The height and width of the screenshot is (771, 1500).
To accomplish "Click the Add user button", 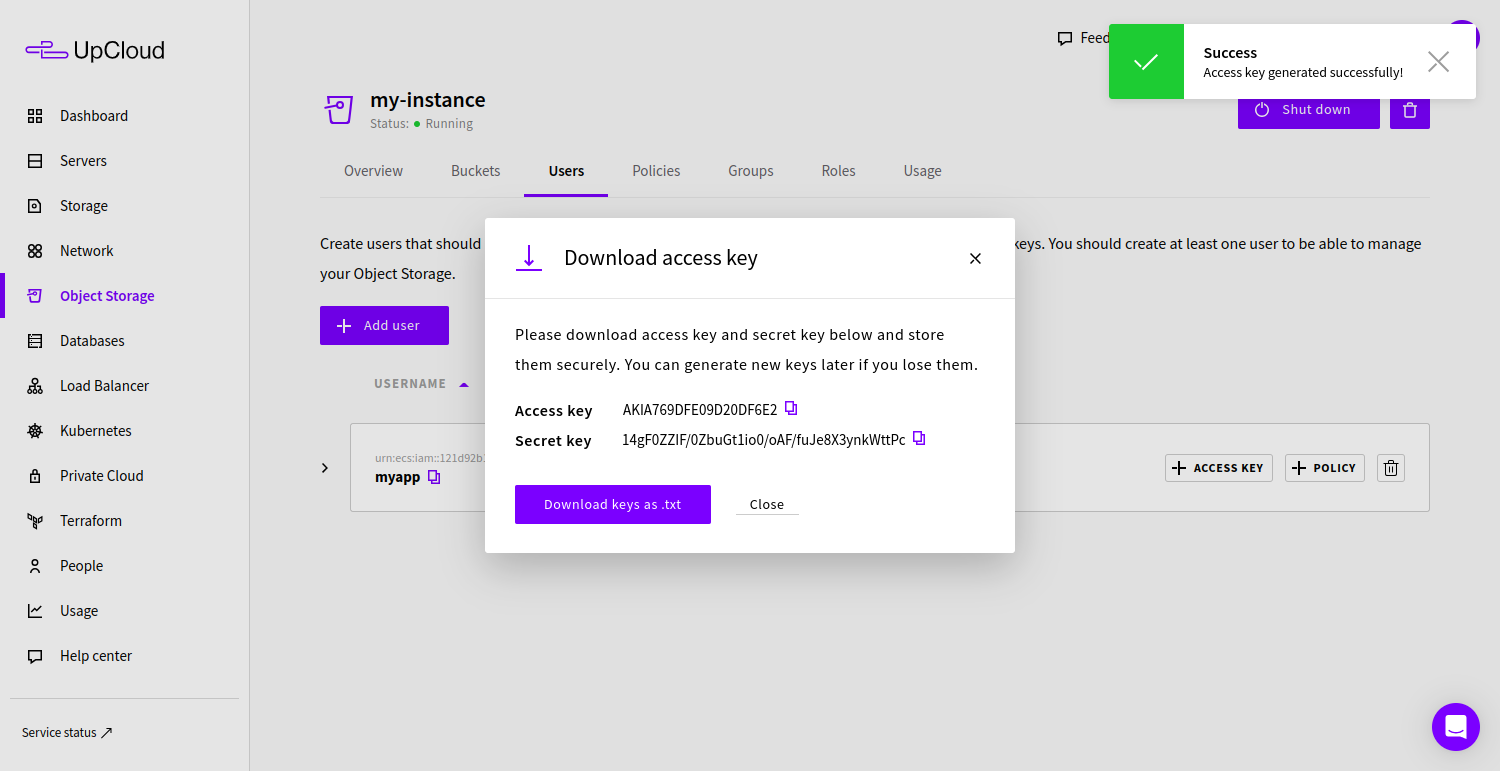I will point(384,326).
